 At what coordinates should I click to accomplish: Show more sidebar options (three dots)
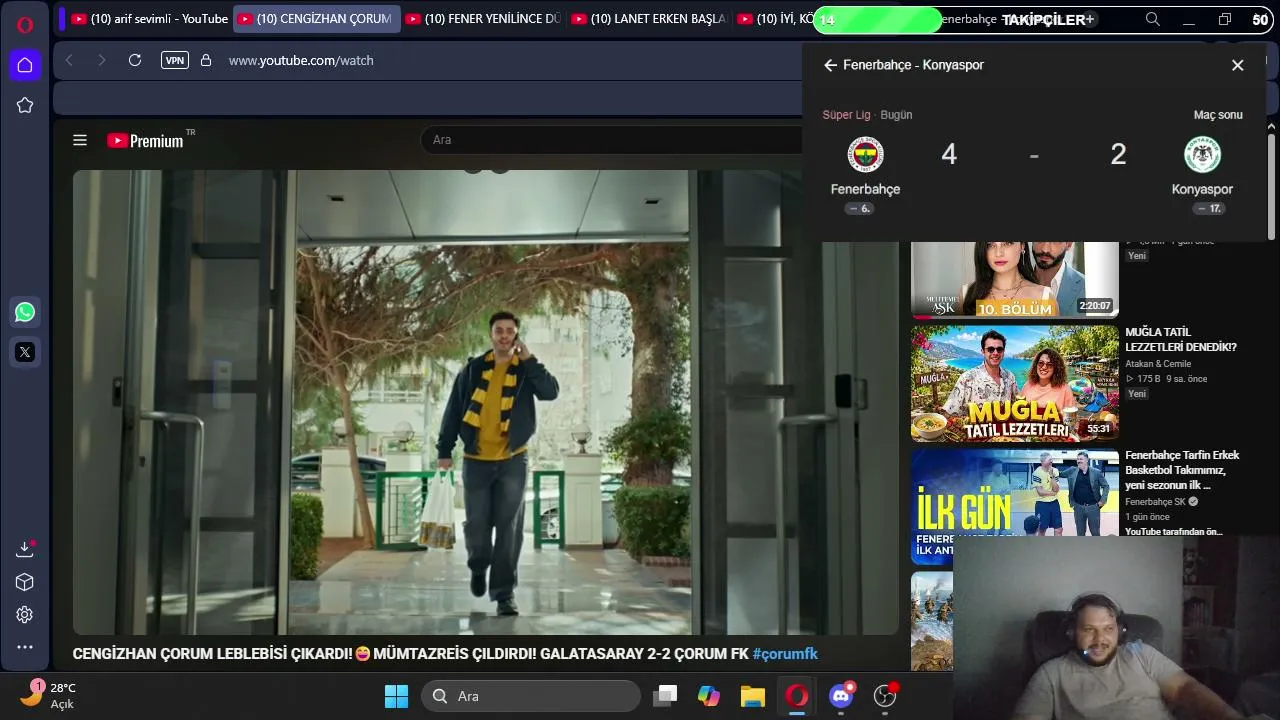coord(25,647)
